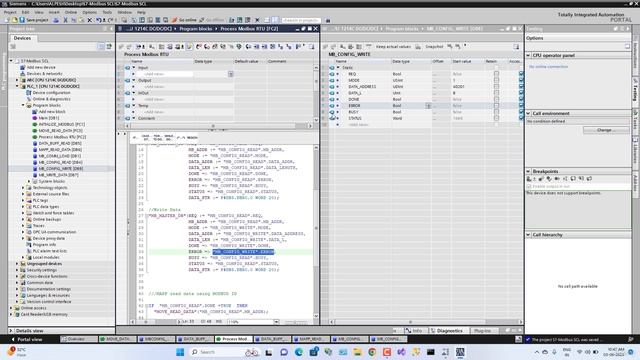Click the Snapshot button in DB toolbar
Screen dimensions: 640x360
tap(434, 47)
